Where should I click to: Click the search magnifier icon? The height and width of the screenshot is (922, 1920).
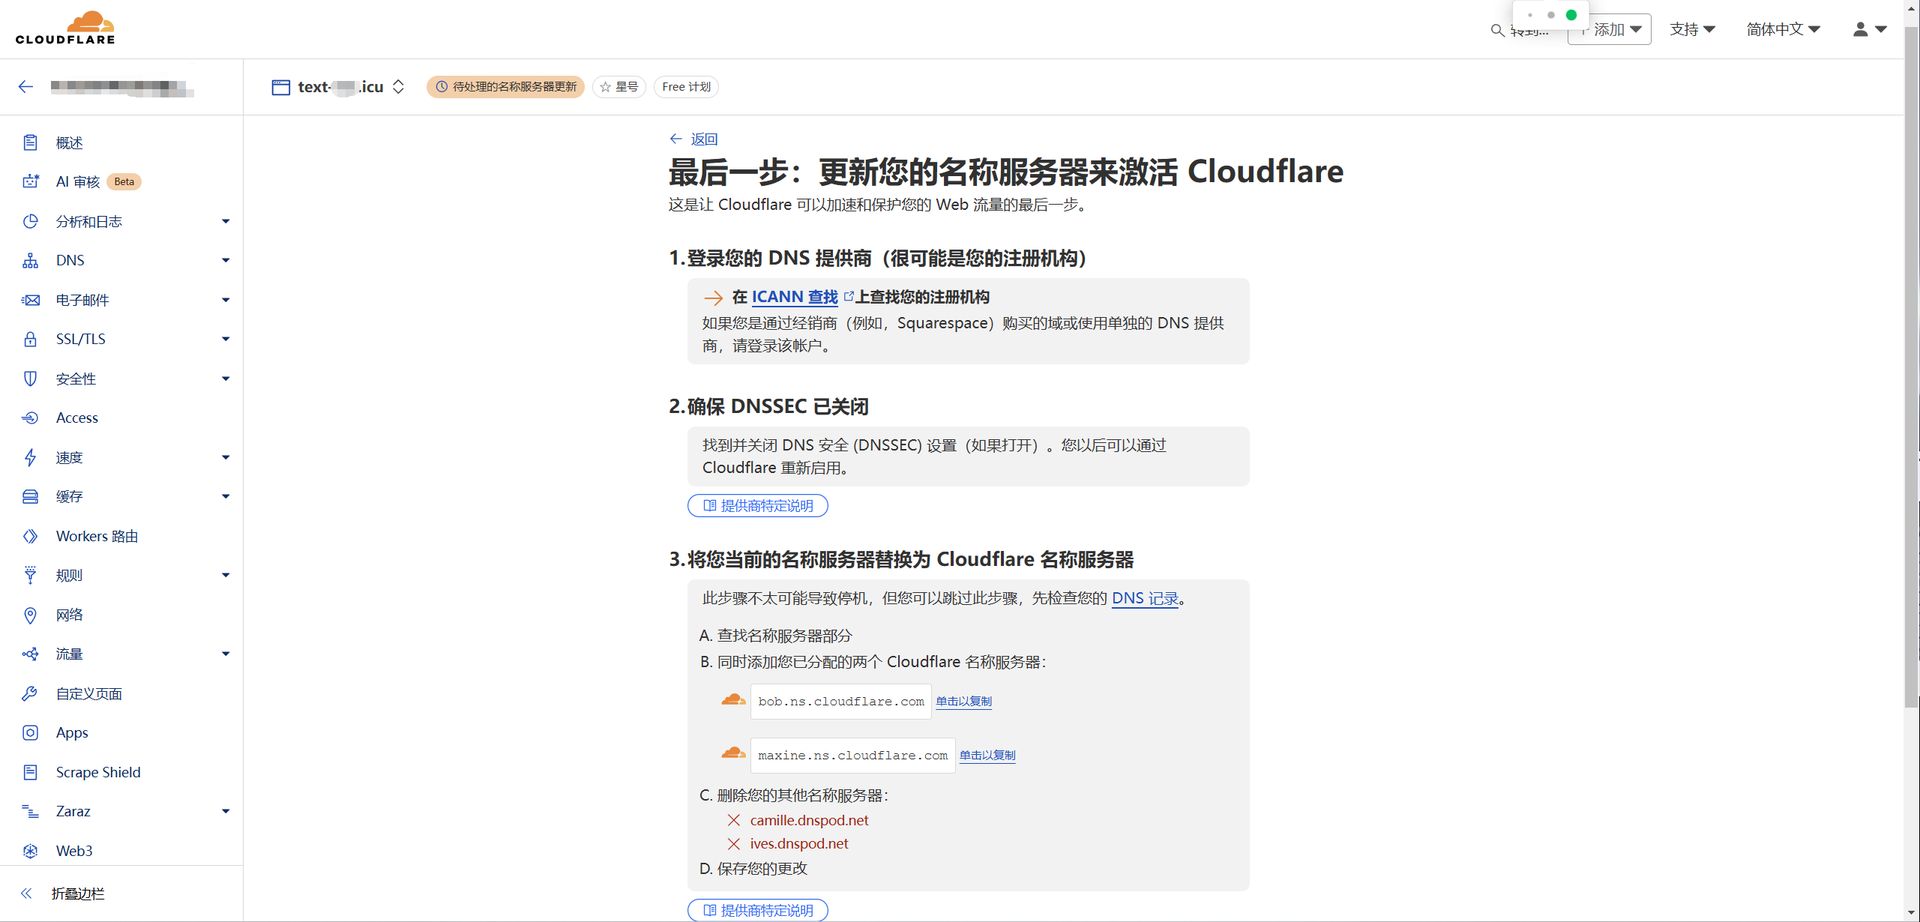click(1497, 31)
